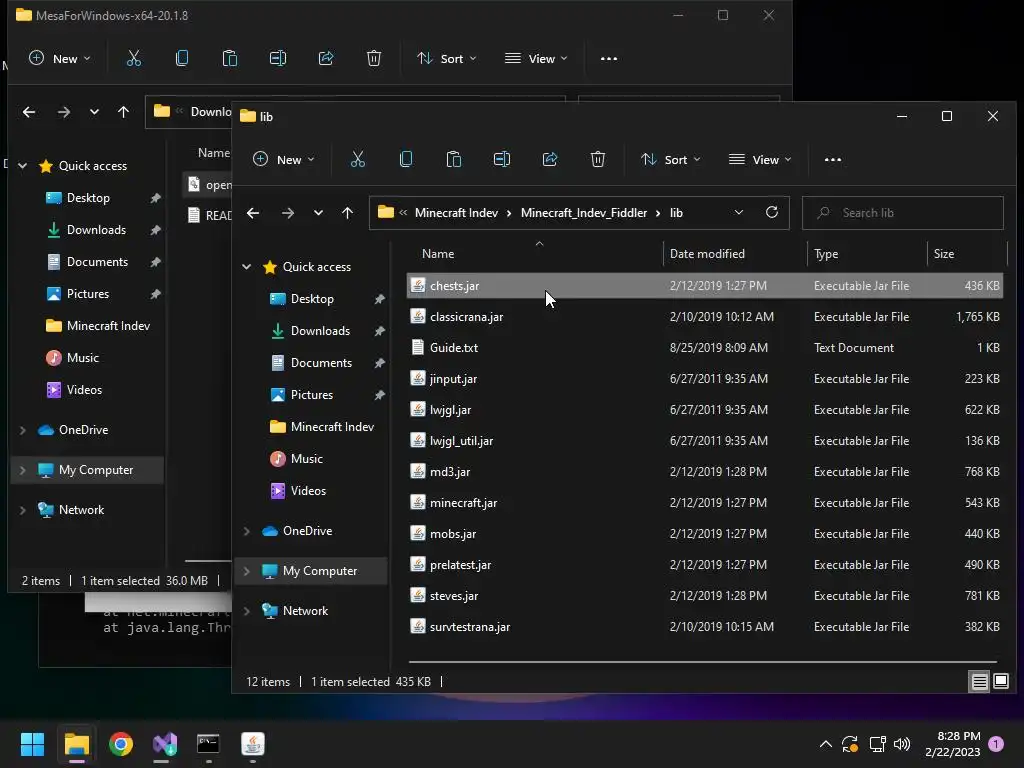This screenshot has height=768, width=1024.
Task: Open the See more ellipsis menu in lib window
Action: point(832,160)
